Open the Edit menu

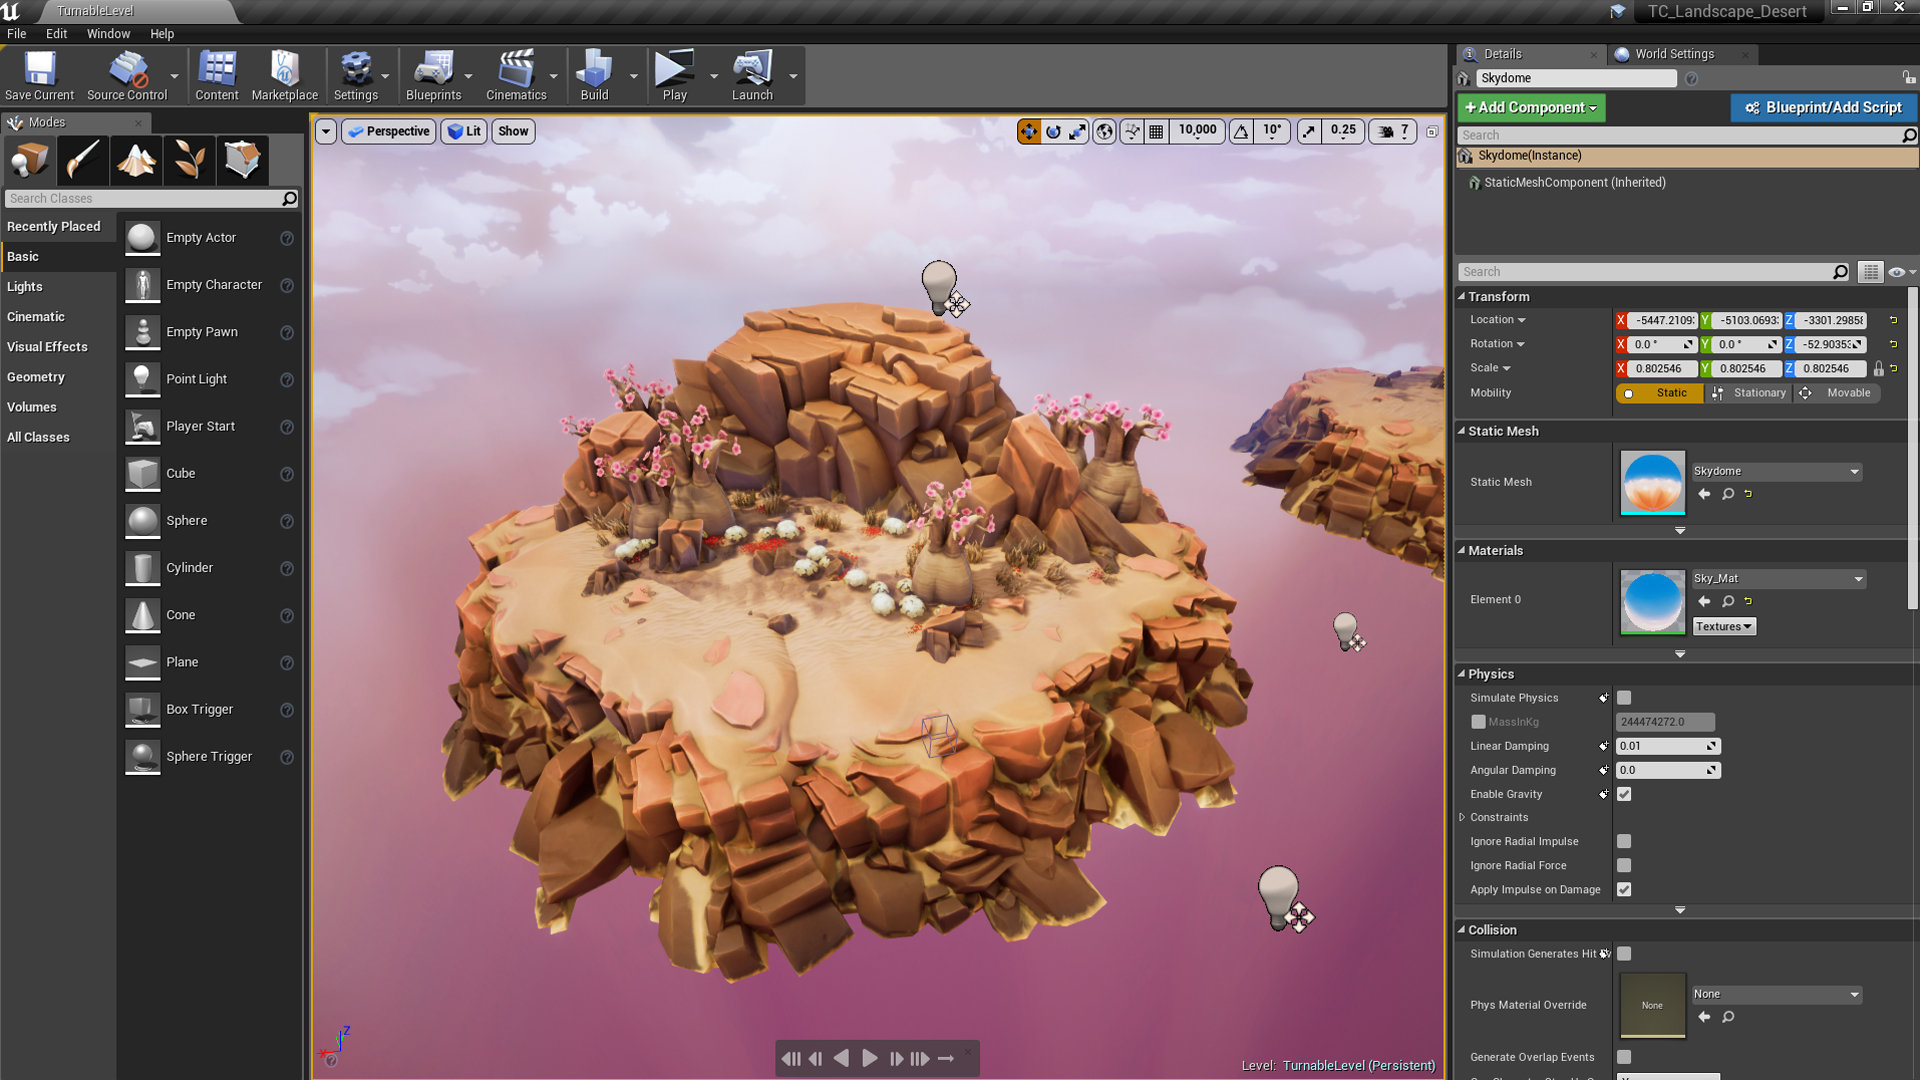[x=57, y=33]
